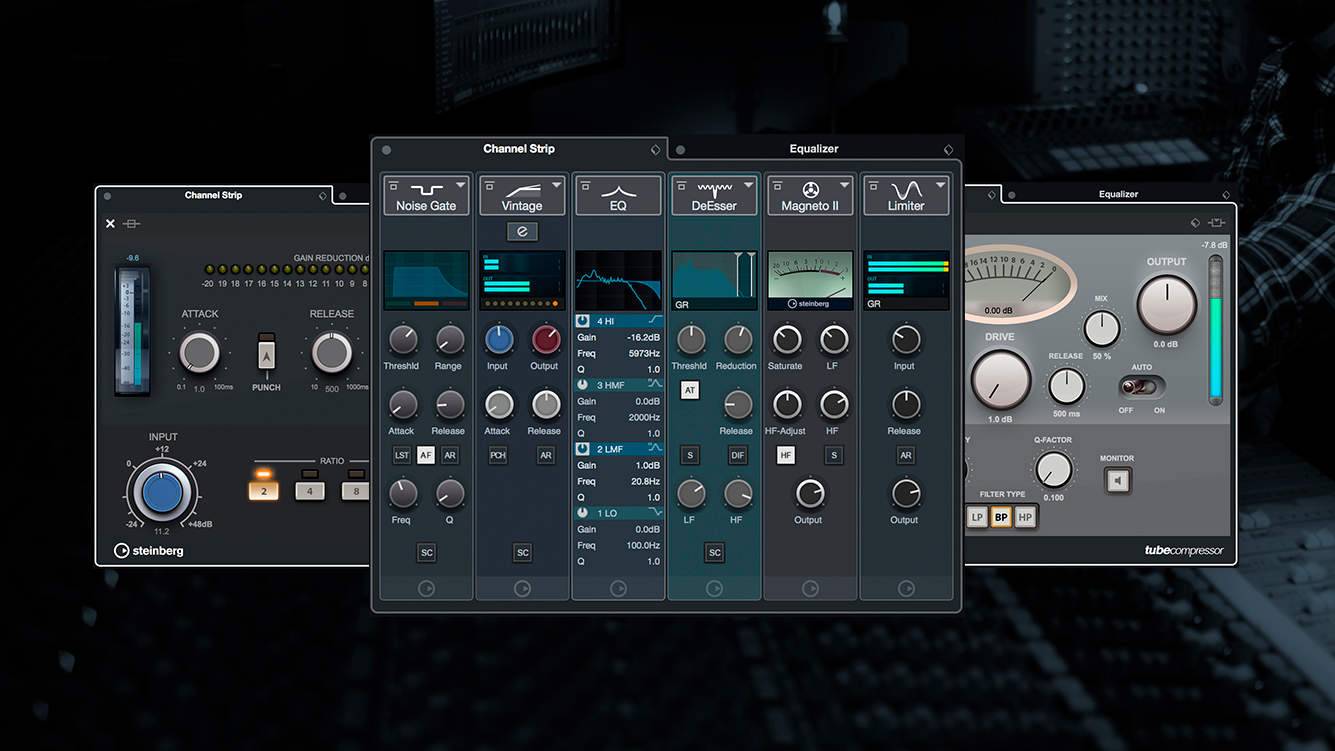Click the Limiter sine-wave icon
The image size is (1335, 751).
pos(906,189)
